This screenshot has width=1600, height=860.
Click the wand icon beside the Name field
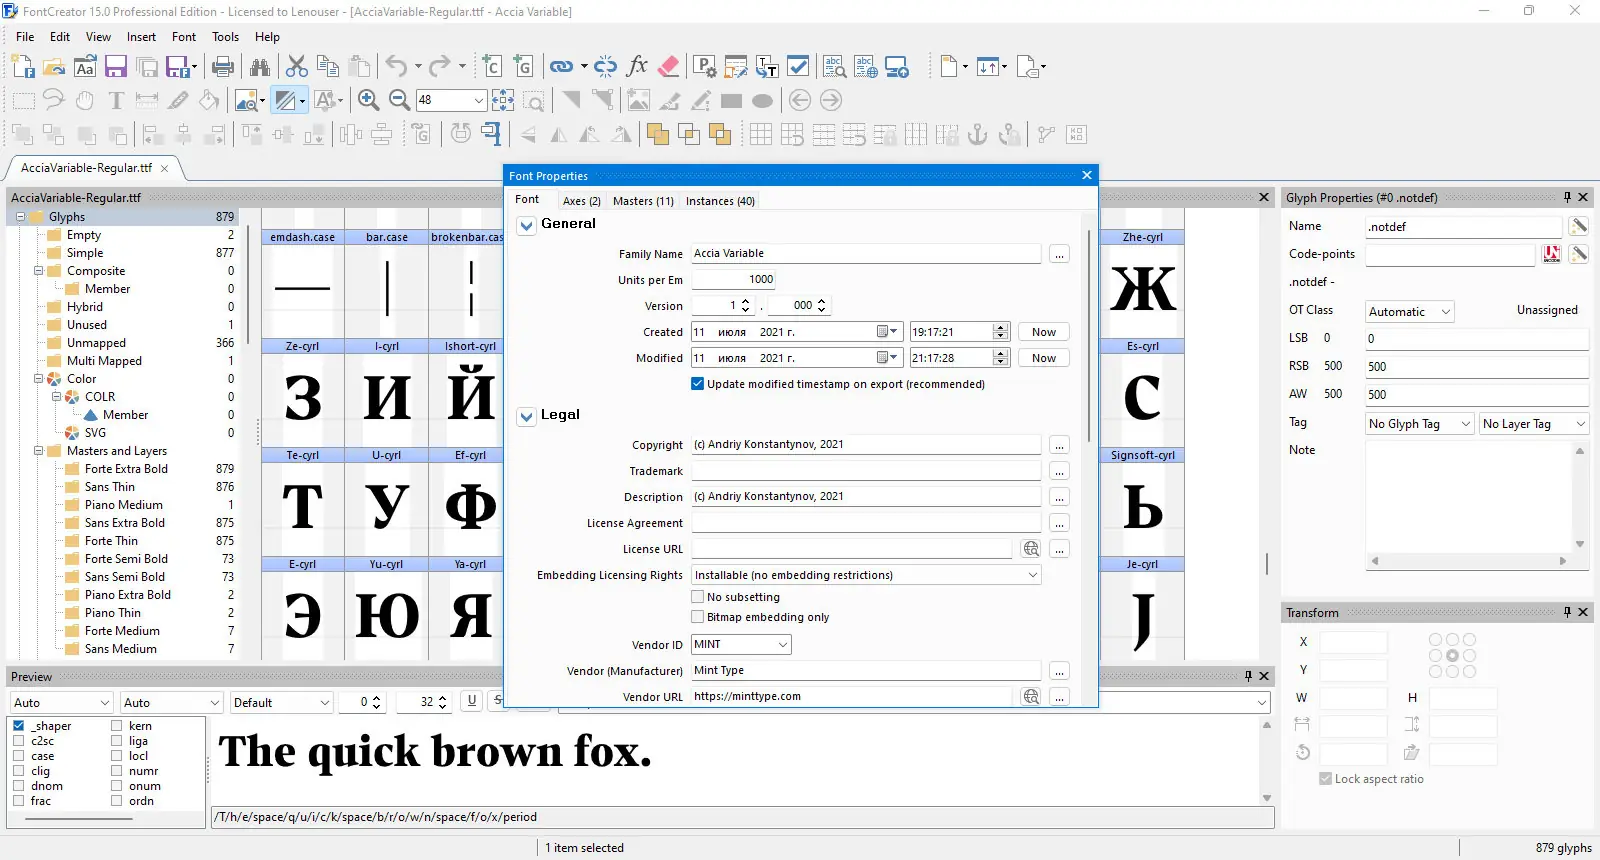(1578, 226)
